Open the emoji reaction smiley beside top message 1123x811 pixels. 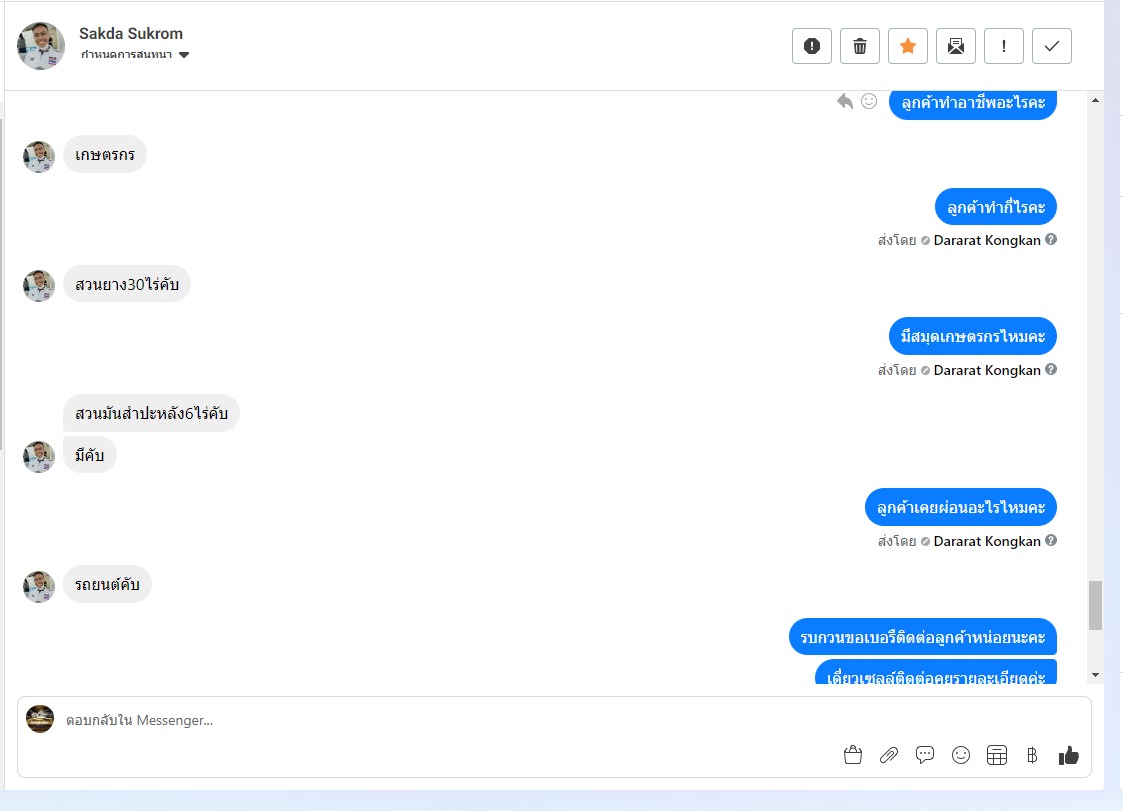[x=869, y=101]
